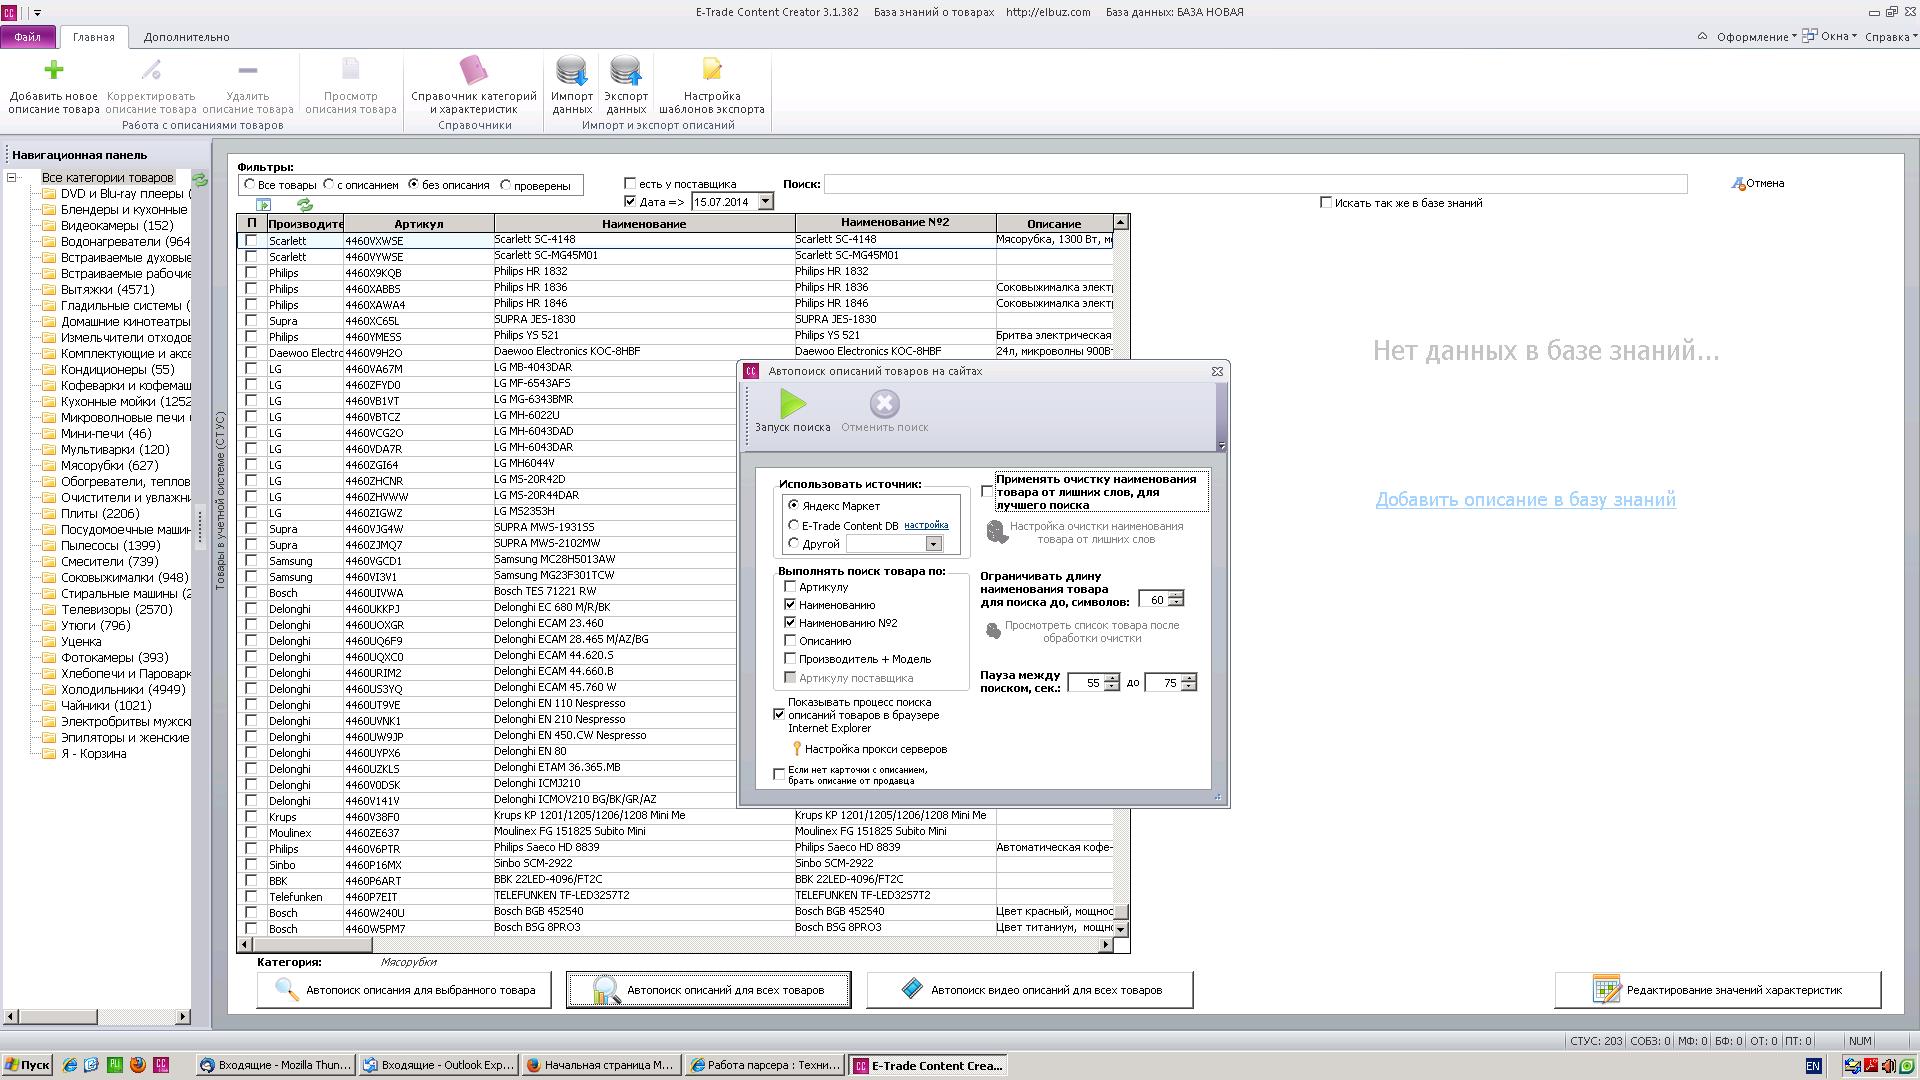
Task: Start the search with green Запуск поиска arrow
Action: tap(793, 404)
